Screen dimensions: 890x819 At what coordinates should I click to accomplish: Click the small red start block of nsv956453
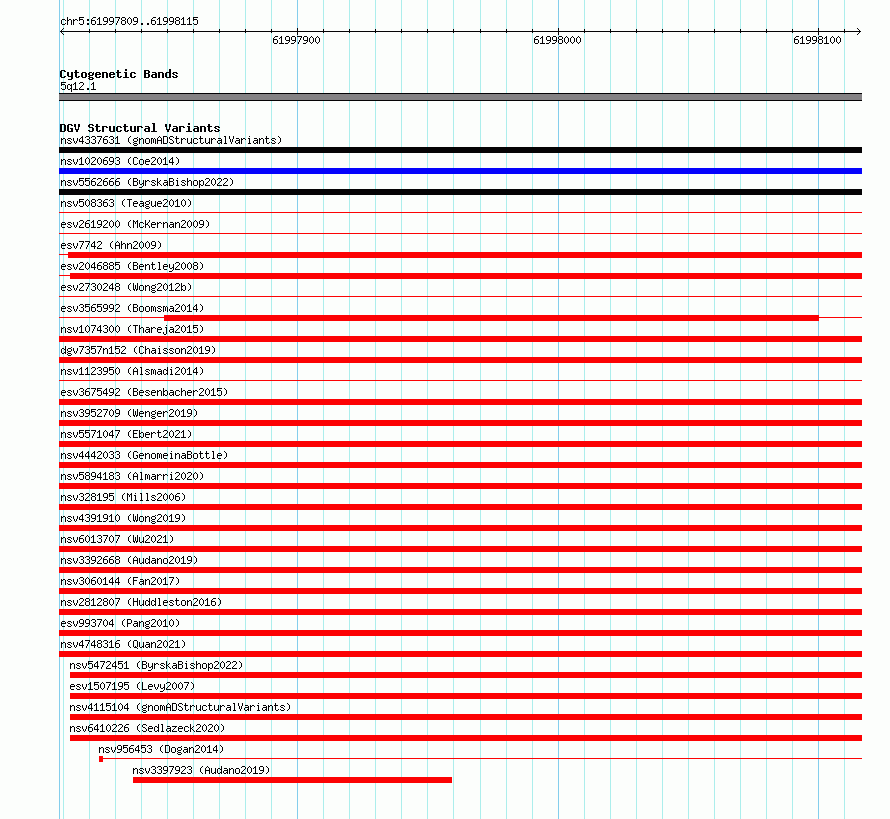point(101,759)
